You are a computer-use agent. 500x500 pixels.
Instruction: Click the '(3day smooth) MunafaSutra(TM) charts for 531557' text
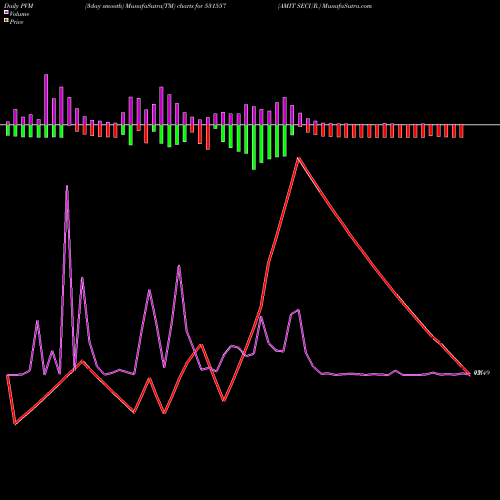click(x=156, y=6)
